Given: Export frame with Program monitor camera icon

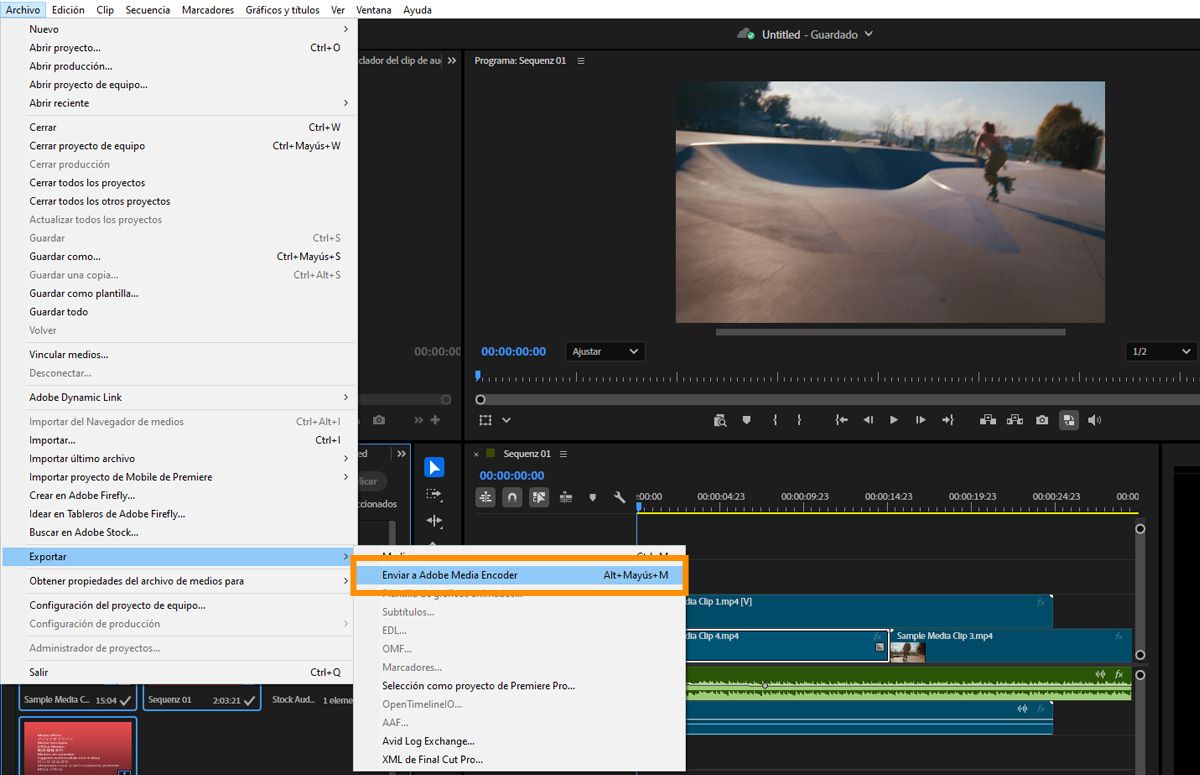Looking at the screenshot, I should click(x=1042, y=421).
